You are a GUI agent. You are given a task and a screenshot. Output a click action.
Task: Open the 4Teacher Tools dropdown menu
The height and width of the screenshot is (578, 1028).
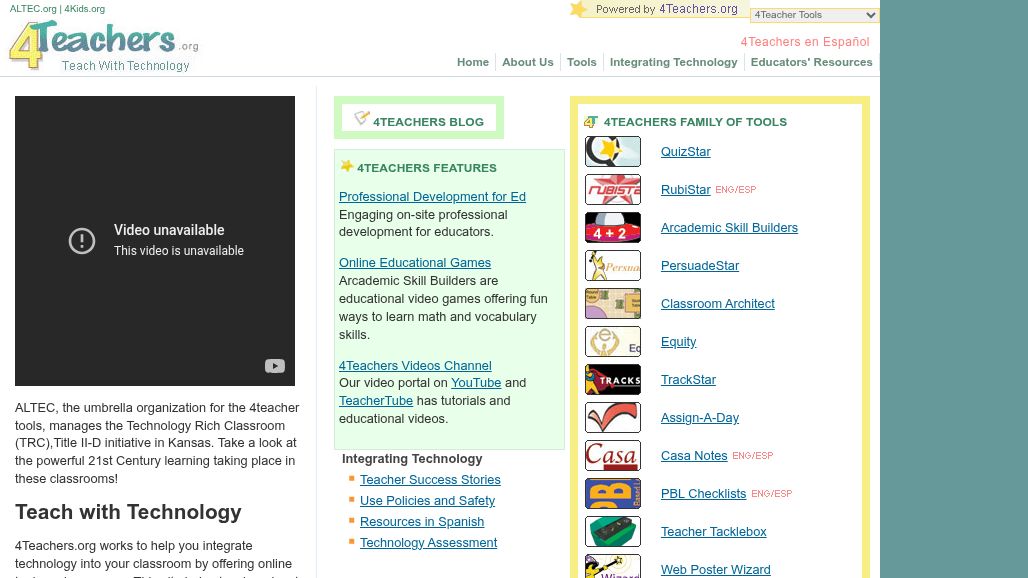[813, 15]
